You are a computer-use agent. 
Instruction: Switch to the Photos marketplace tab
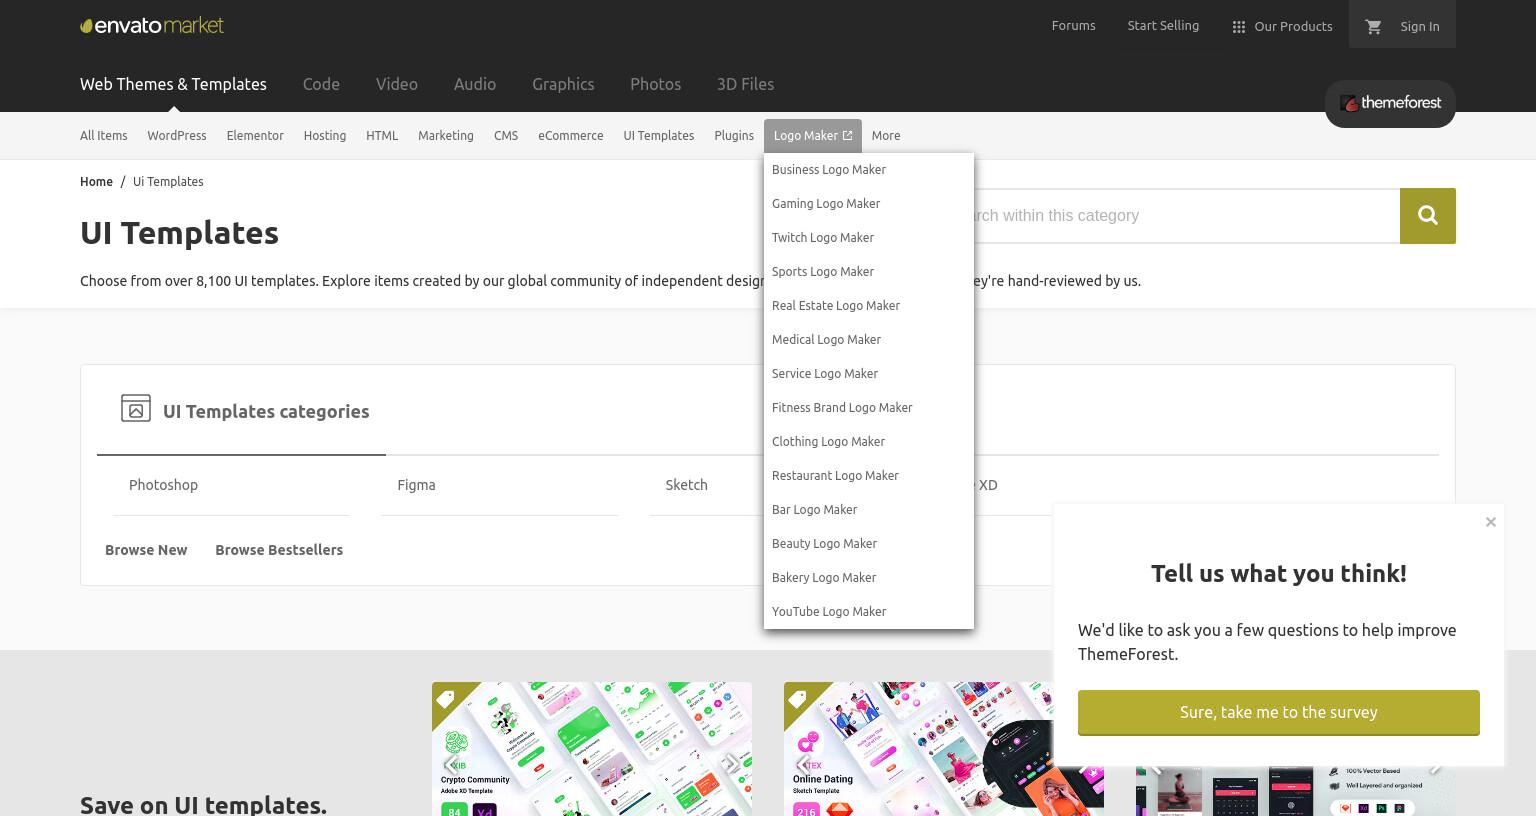(655, 84)
